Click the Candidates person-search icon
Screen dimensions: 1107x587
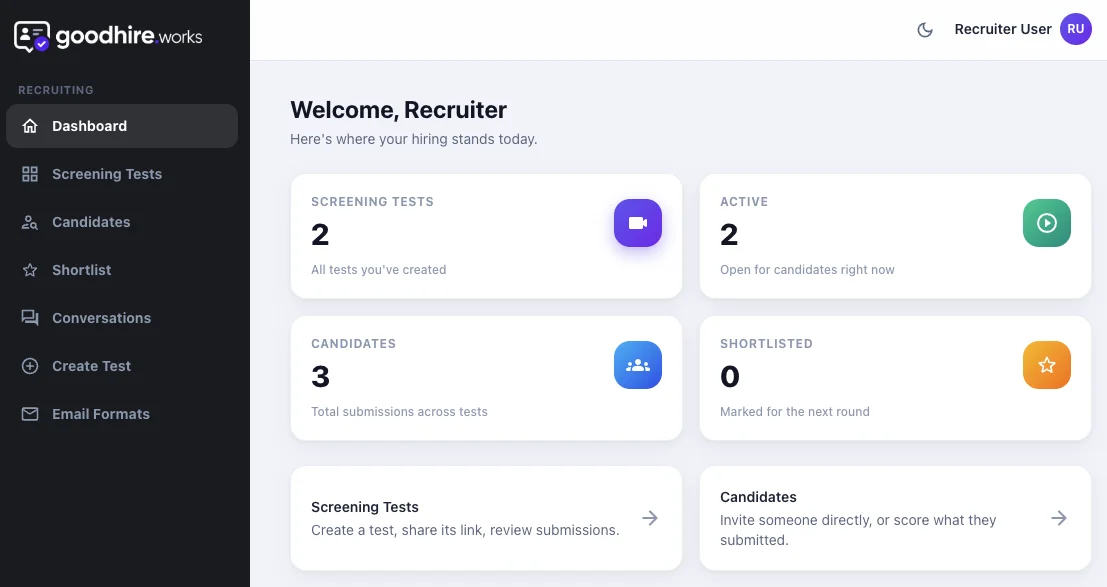tap(30, 222)
